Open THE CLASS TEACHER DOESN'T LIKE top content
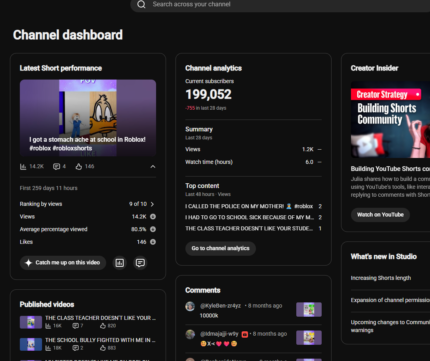 (x=249, y=228)
